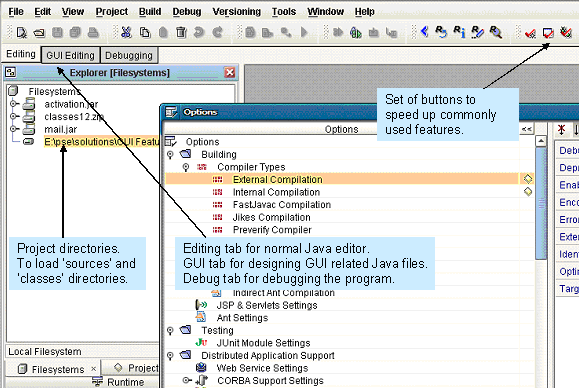Click the Cut scissors icon
The height and width of the screenshot is (388, 579).
point(126,32)
